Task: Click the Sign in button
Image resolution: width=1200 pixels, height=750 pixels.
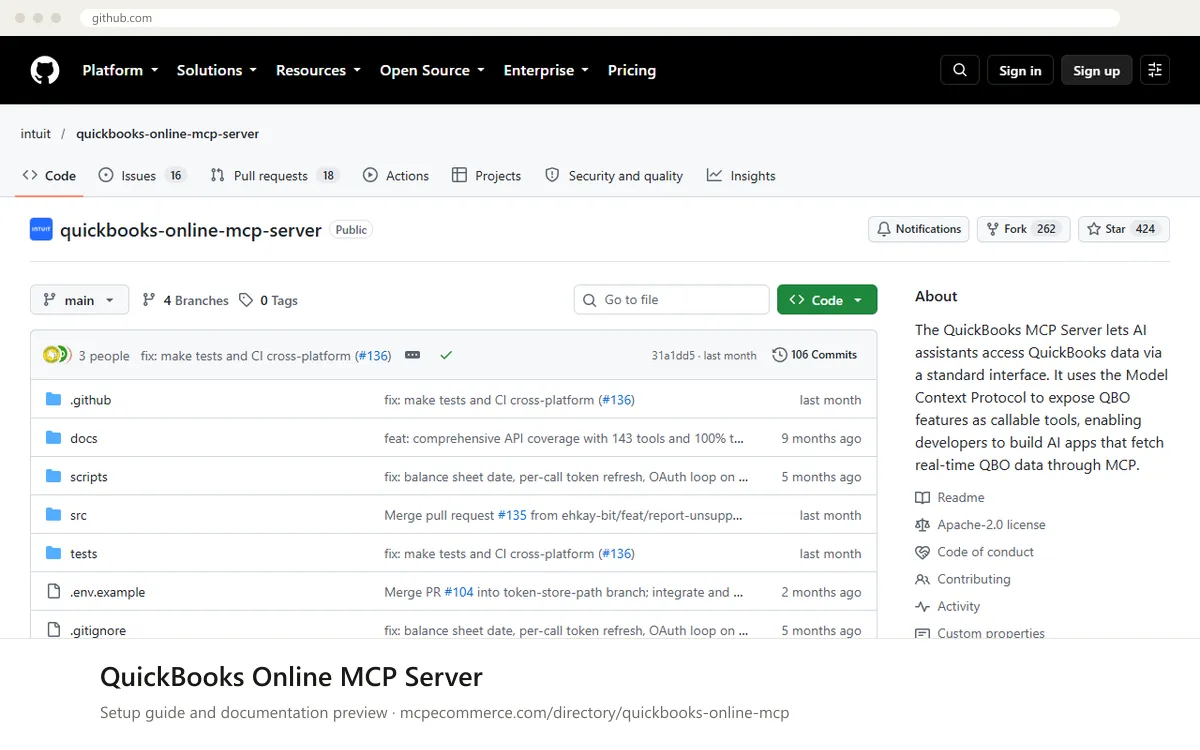Action: click(1020, 70)
